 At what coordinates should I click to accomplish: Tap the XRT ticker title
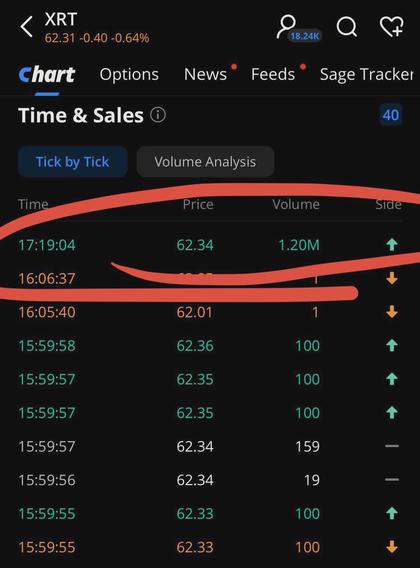tap(61, 19)
